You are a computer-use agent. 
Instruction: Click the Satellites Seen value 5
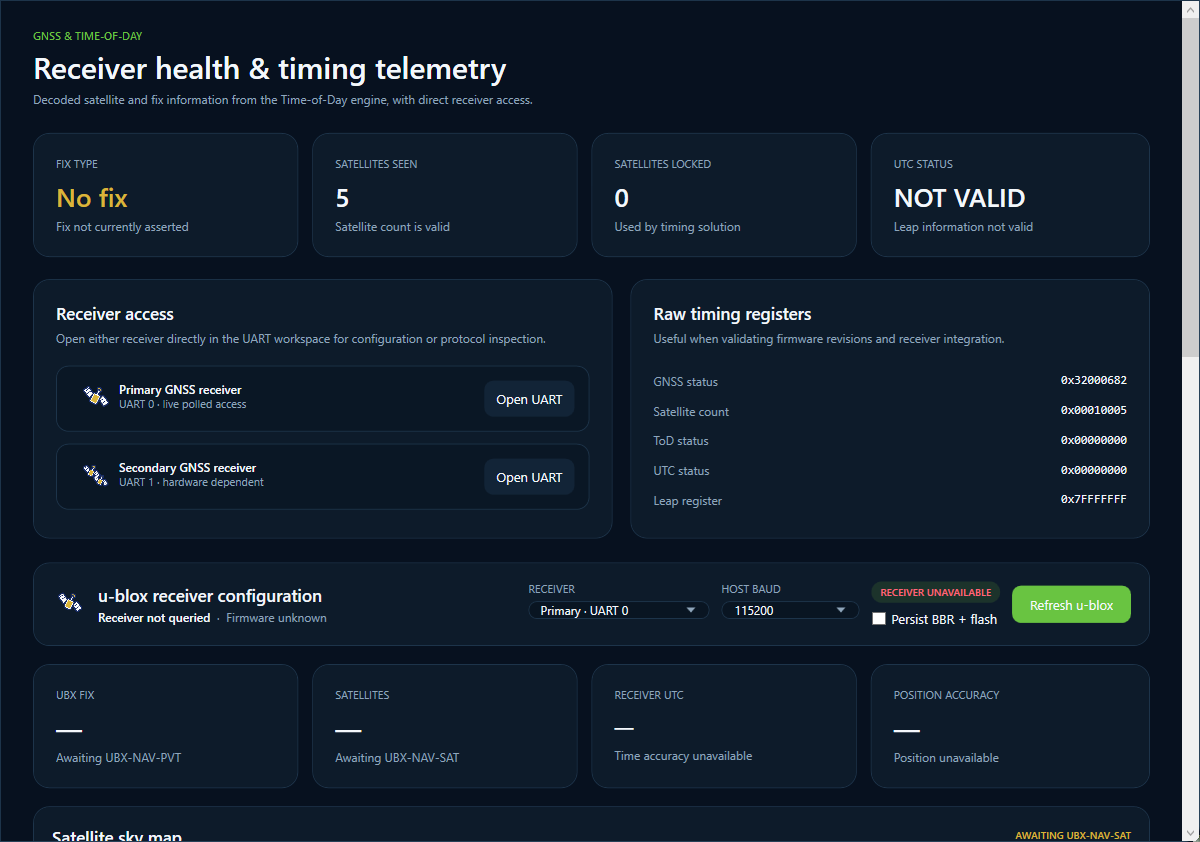click(x=342, y=198)
